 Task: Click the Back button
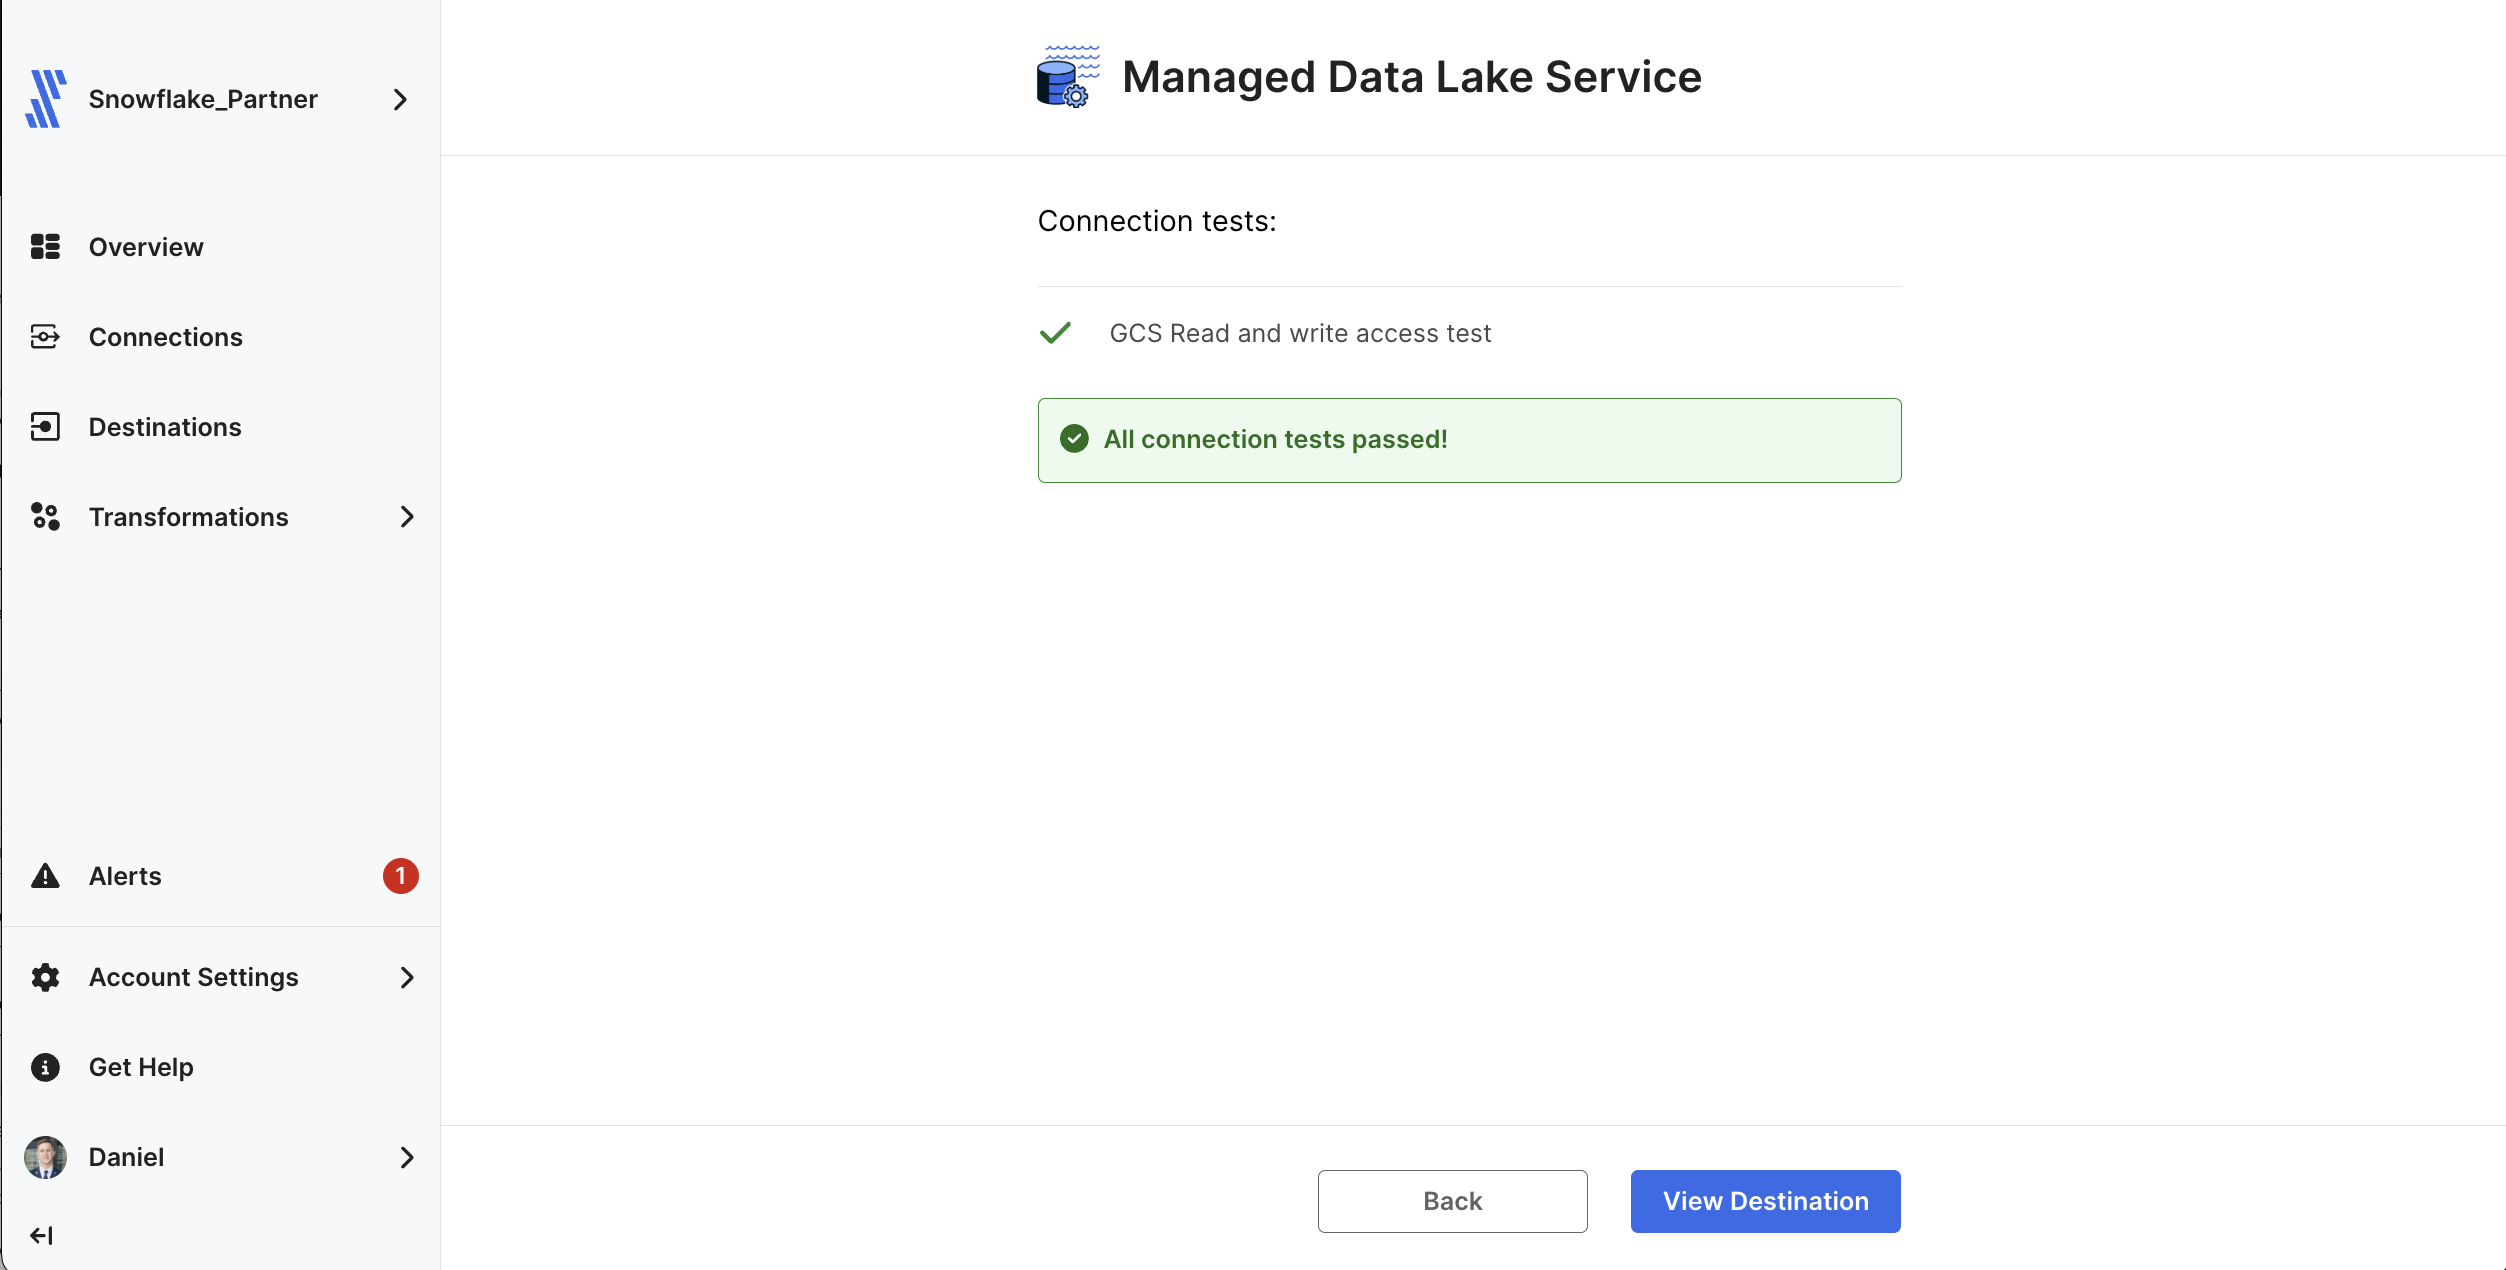tap(1452, 1201)
